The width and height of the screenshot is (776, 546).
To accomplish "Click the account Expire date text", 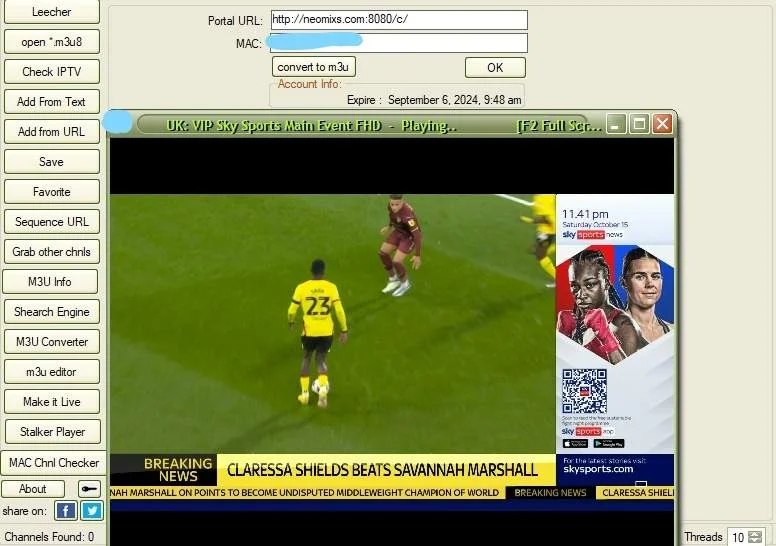I will 434,100.
